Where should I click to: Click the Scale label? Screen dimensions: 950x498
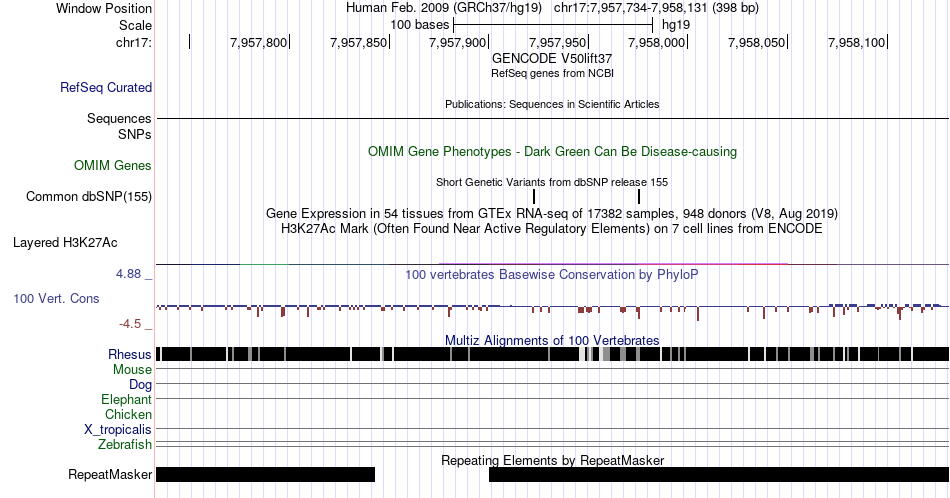(x=135, y=25)
